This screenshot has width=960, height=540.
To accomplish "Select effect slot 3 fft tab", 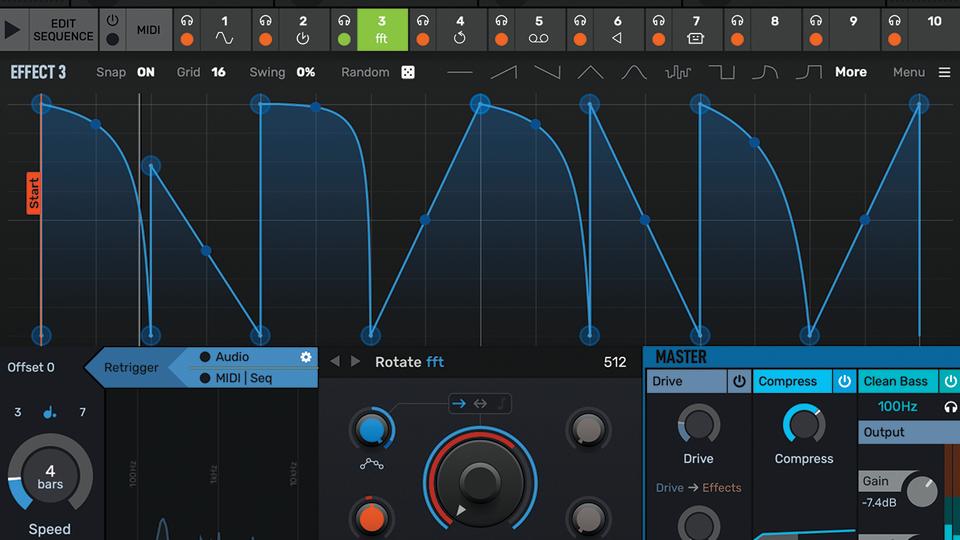I will click(x=381, y=30).
